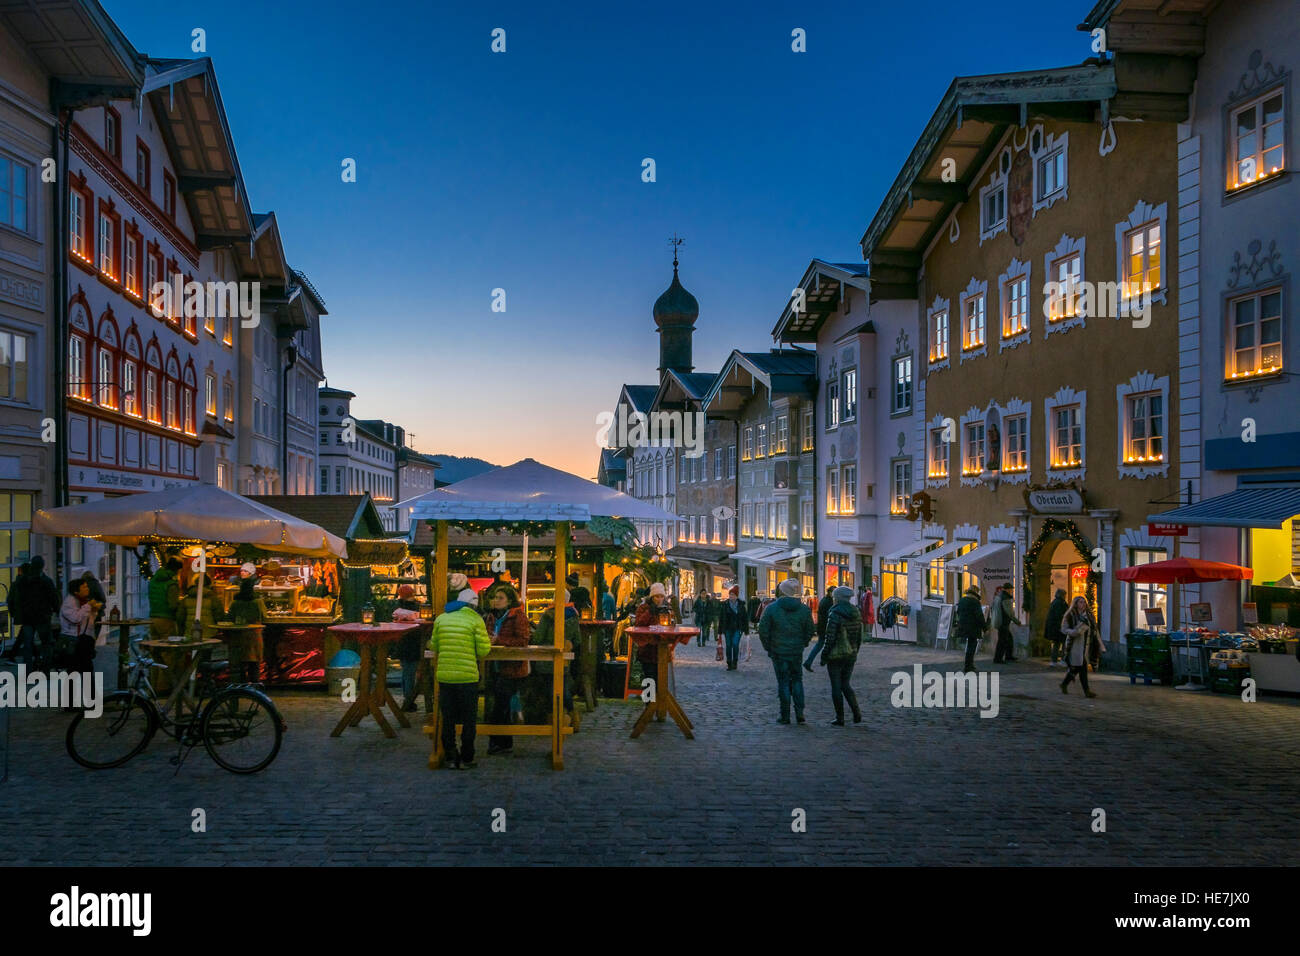
Task: Click the 'Oberland' sign above the wreath doorway
Action: pyautogui.click(x=1056, y=499)
